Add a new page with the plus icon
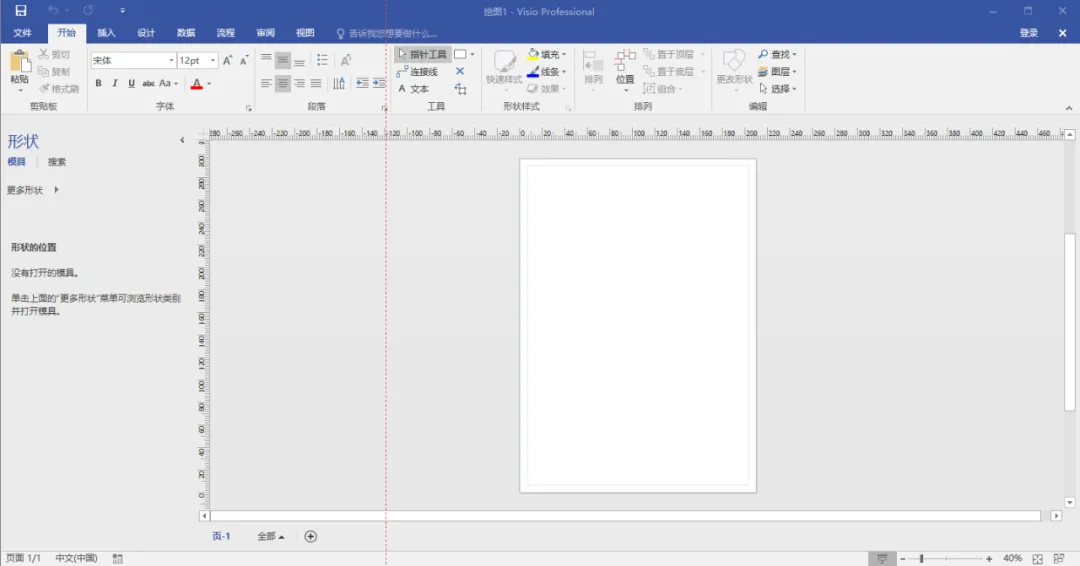 pos(311,536)
